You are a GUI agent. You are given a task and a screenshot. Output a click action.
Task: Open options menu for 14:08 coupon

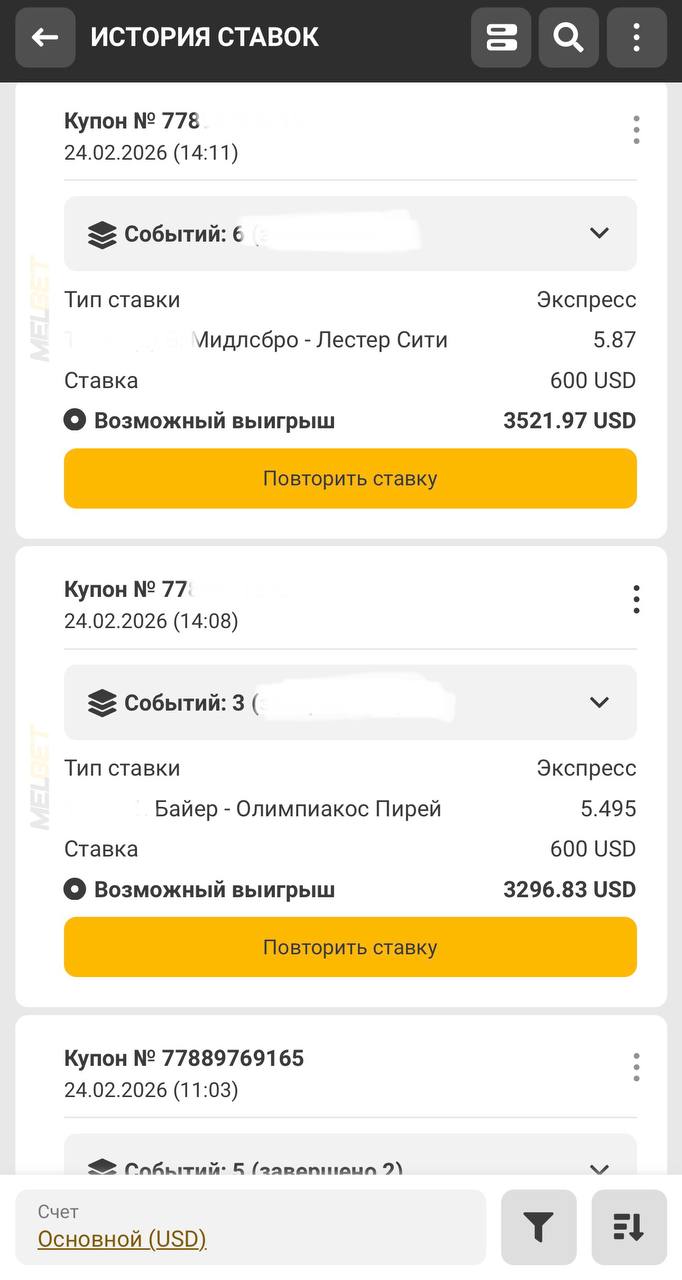(x=636, y=599)
